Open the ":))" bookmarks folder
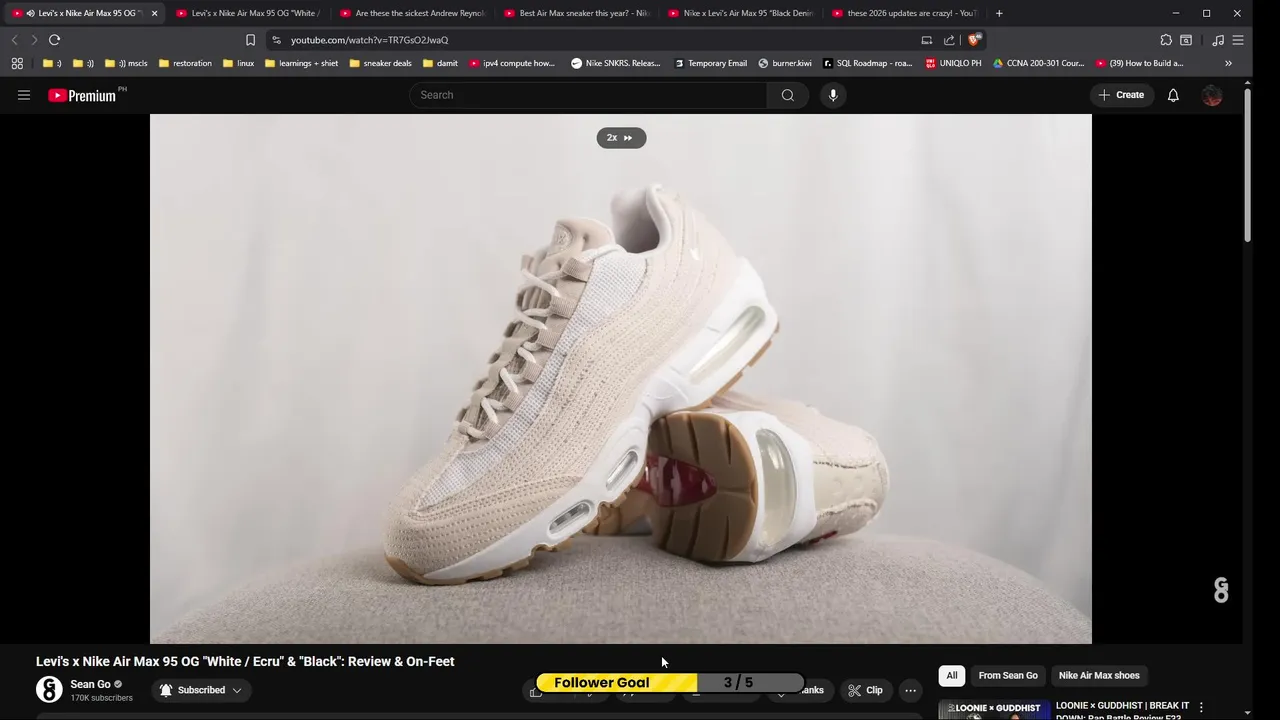This screenshot has width=1280, height=720. click(83, 63)
